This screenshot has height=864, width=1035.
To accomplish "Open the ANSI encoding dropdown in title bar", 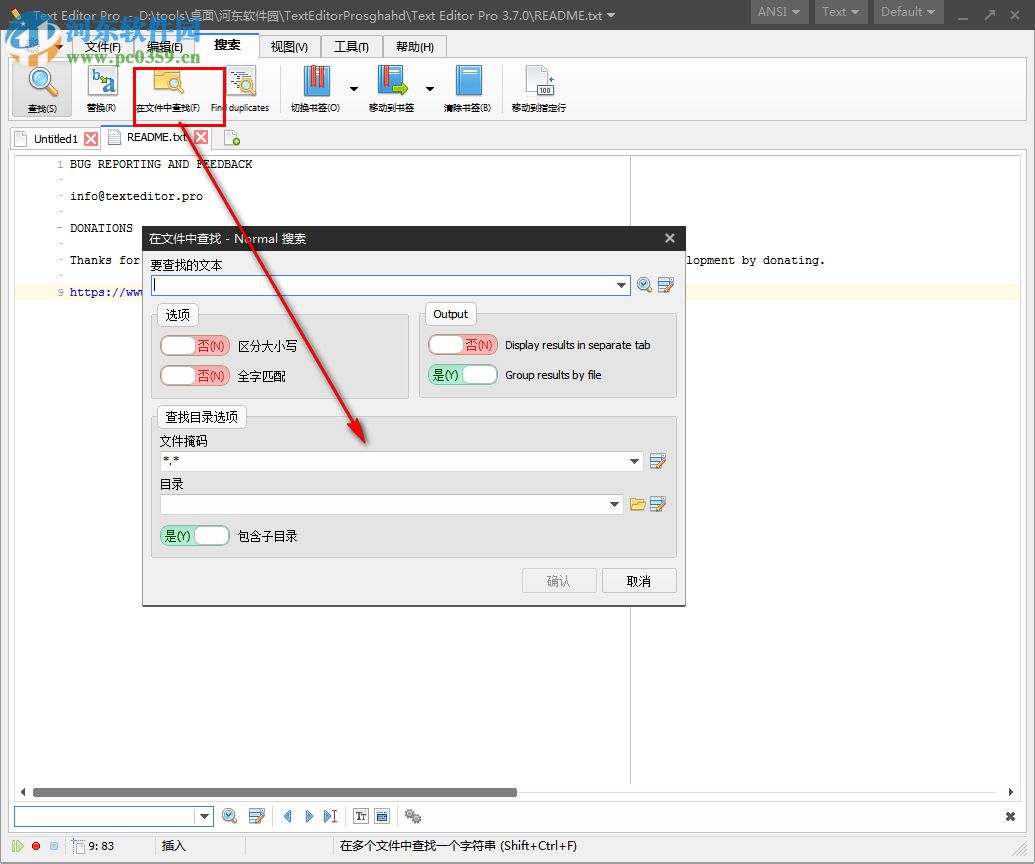I will point(779,12).
